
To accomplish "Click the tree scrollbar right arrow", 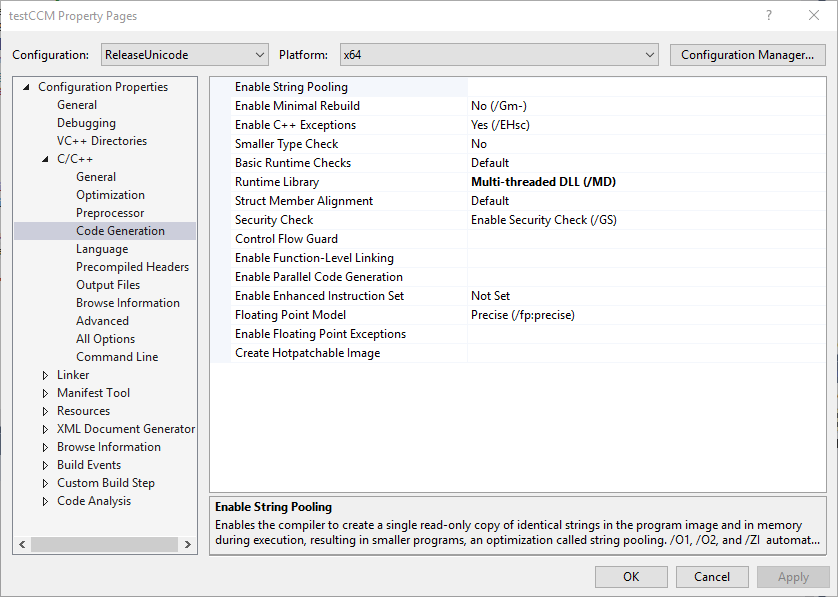I will click(188, 545).
